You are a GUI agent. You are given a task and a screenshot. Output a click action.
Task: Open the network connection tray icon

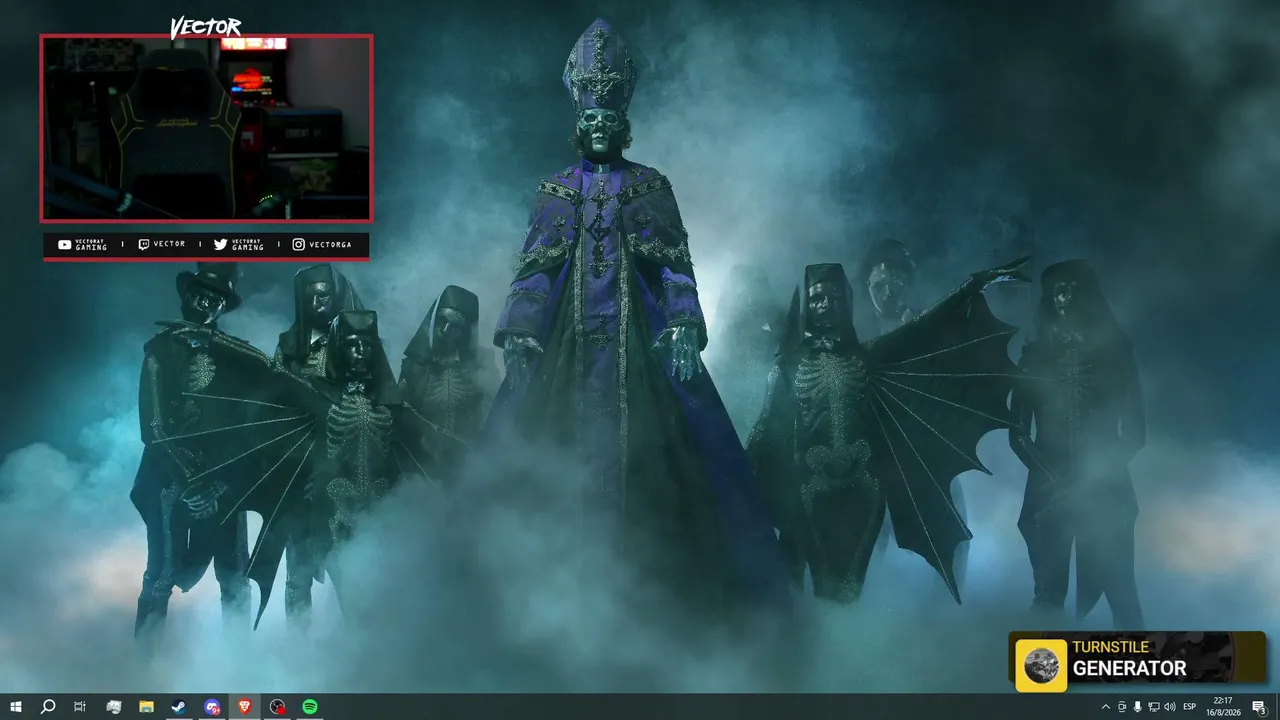pyautogui.click(x=1154, y=707)
